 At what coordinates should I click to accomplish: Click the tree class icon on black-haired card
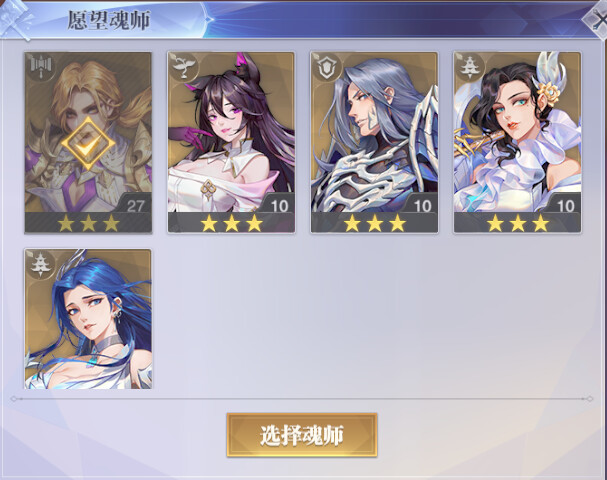[470, 68]
